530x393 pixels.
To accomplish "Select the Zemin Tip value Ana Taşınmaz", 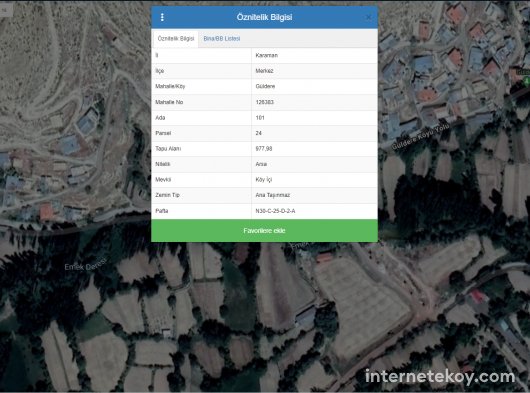I will (273, 195).
